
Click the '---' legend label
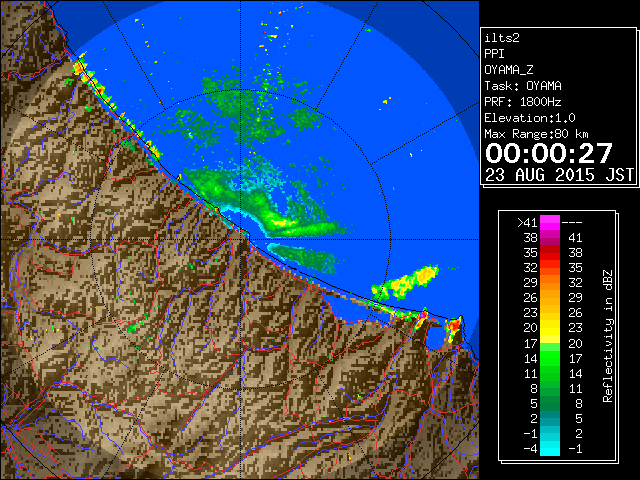coord(572,222)
